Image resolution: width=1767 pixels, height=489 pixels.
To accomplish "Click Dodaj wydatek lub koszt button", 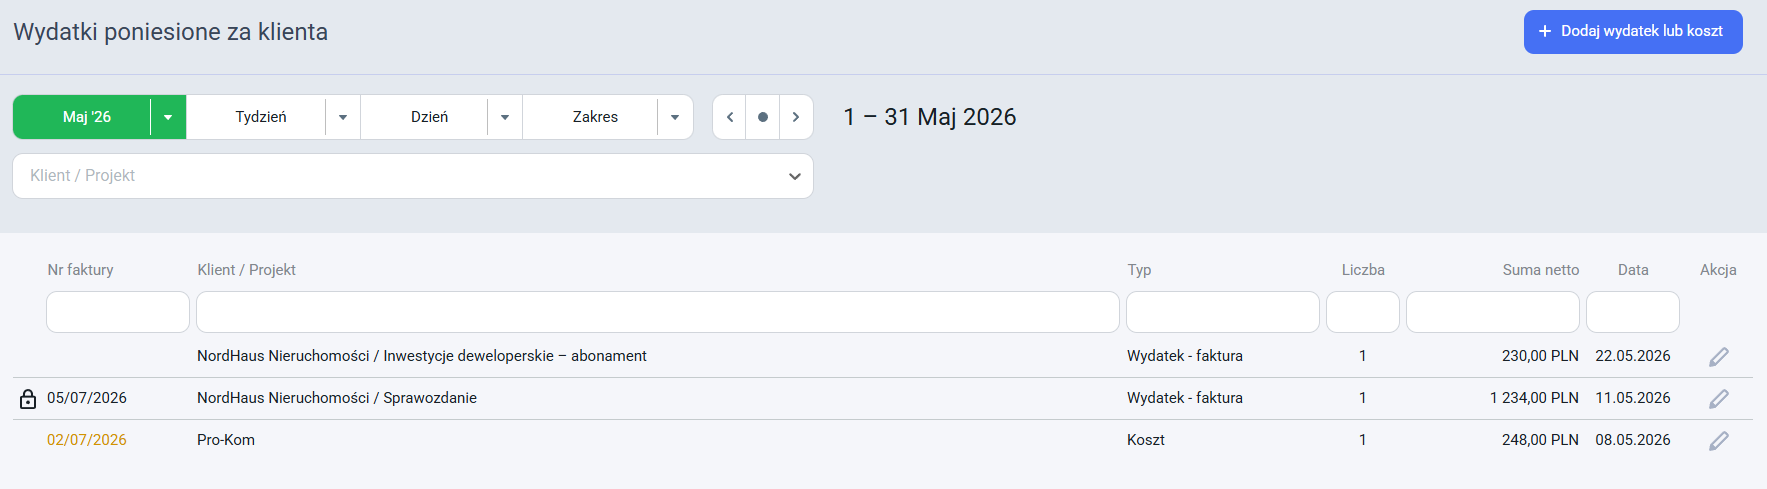I will tap(1633, 32).
